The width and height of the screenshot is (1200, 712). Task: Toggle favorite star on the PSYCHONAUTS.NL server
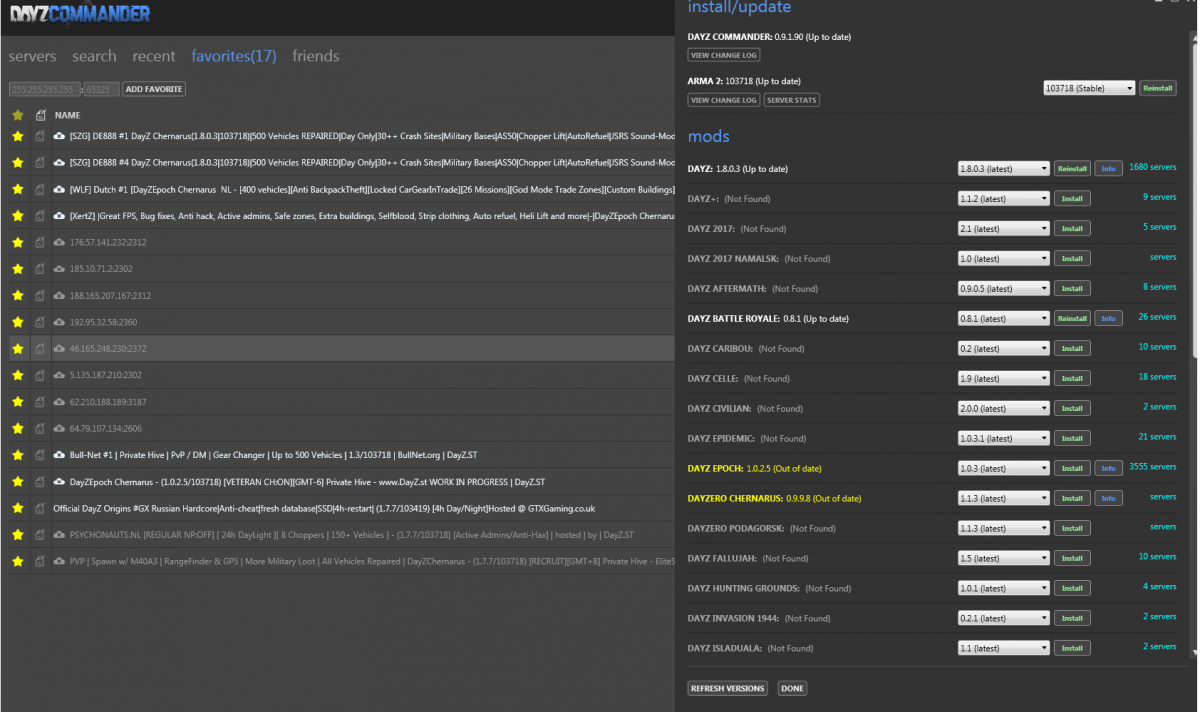click(17, 535)
